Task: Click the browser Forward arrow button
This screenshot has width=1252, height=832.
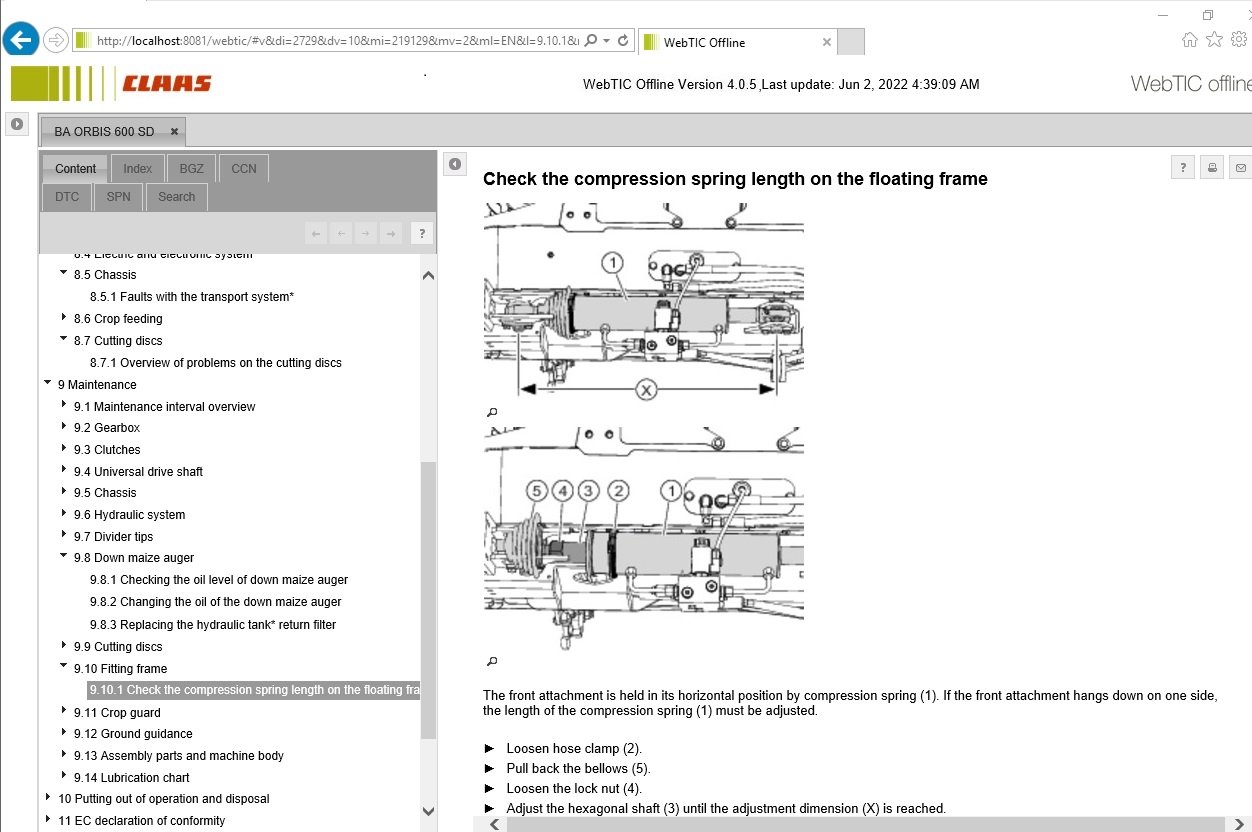Action: 56,40
